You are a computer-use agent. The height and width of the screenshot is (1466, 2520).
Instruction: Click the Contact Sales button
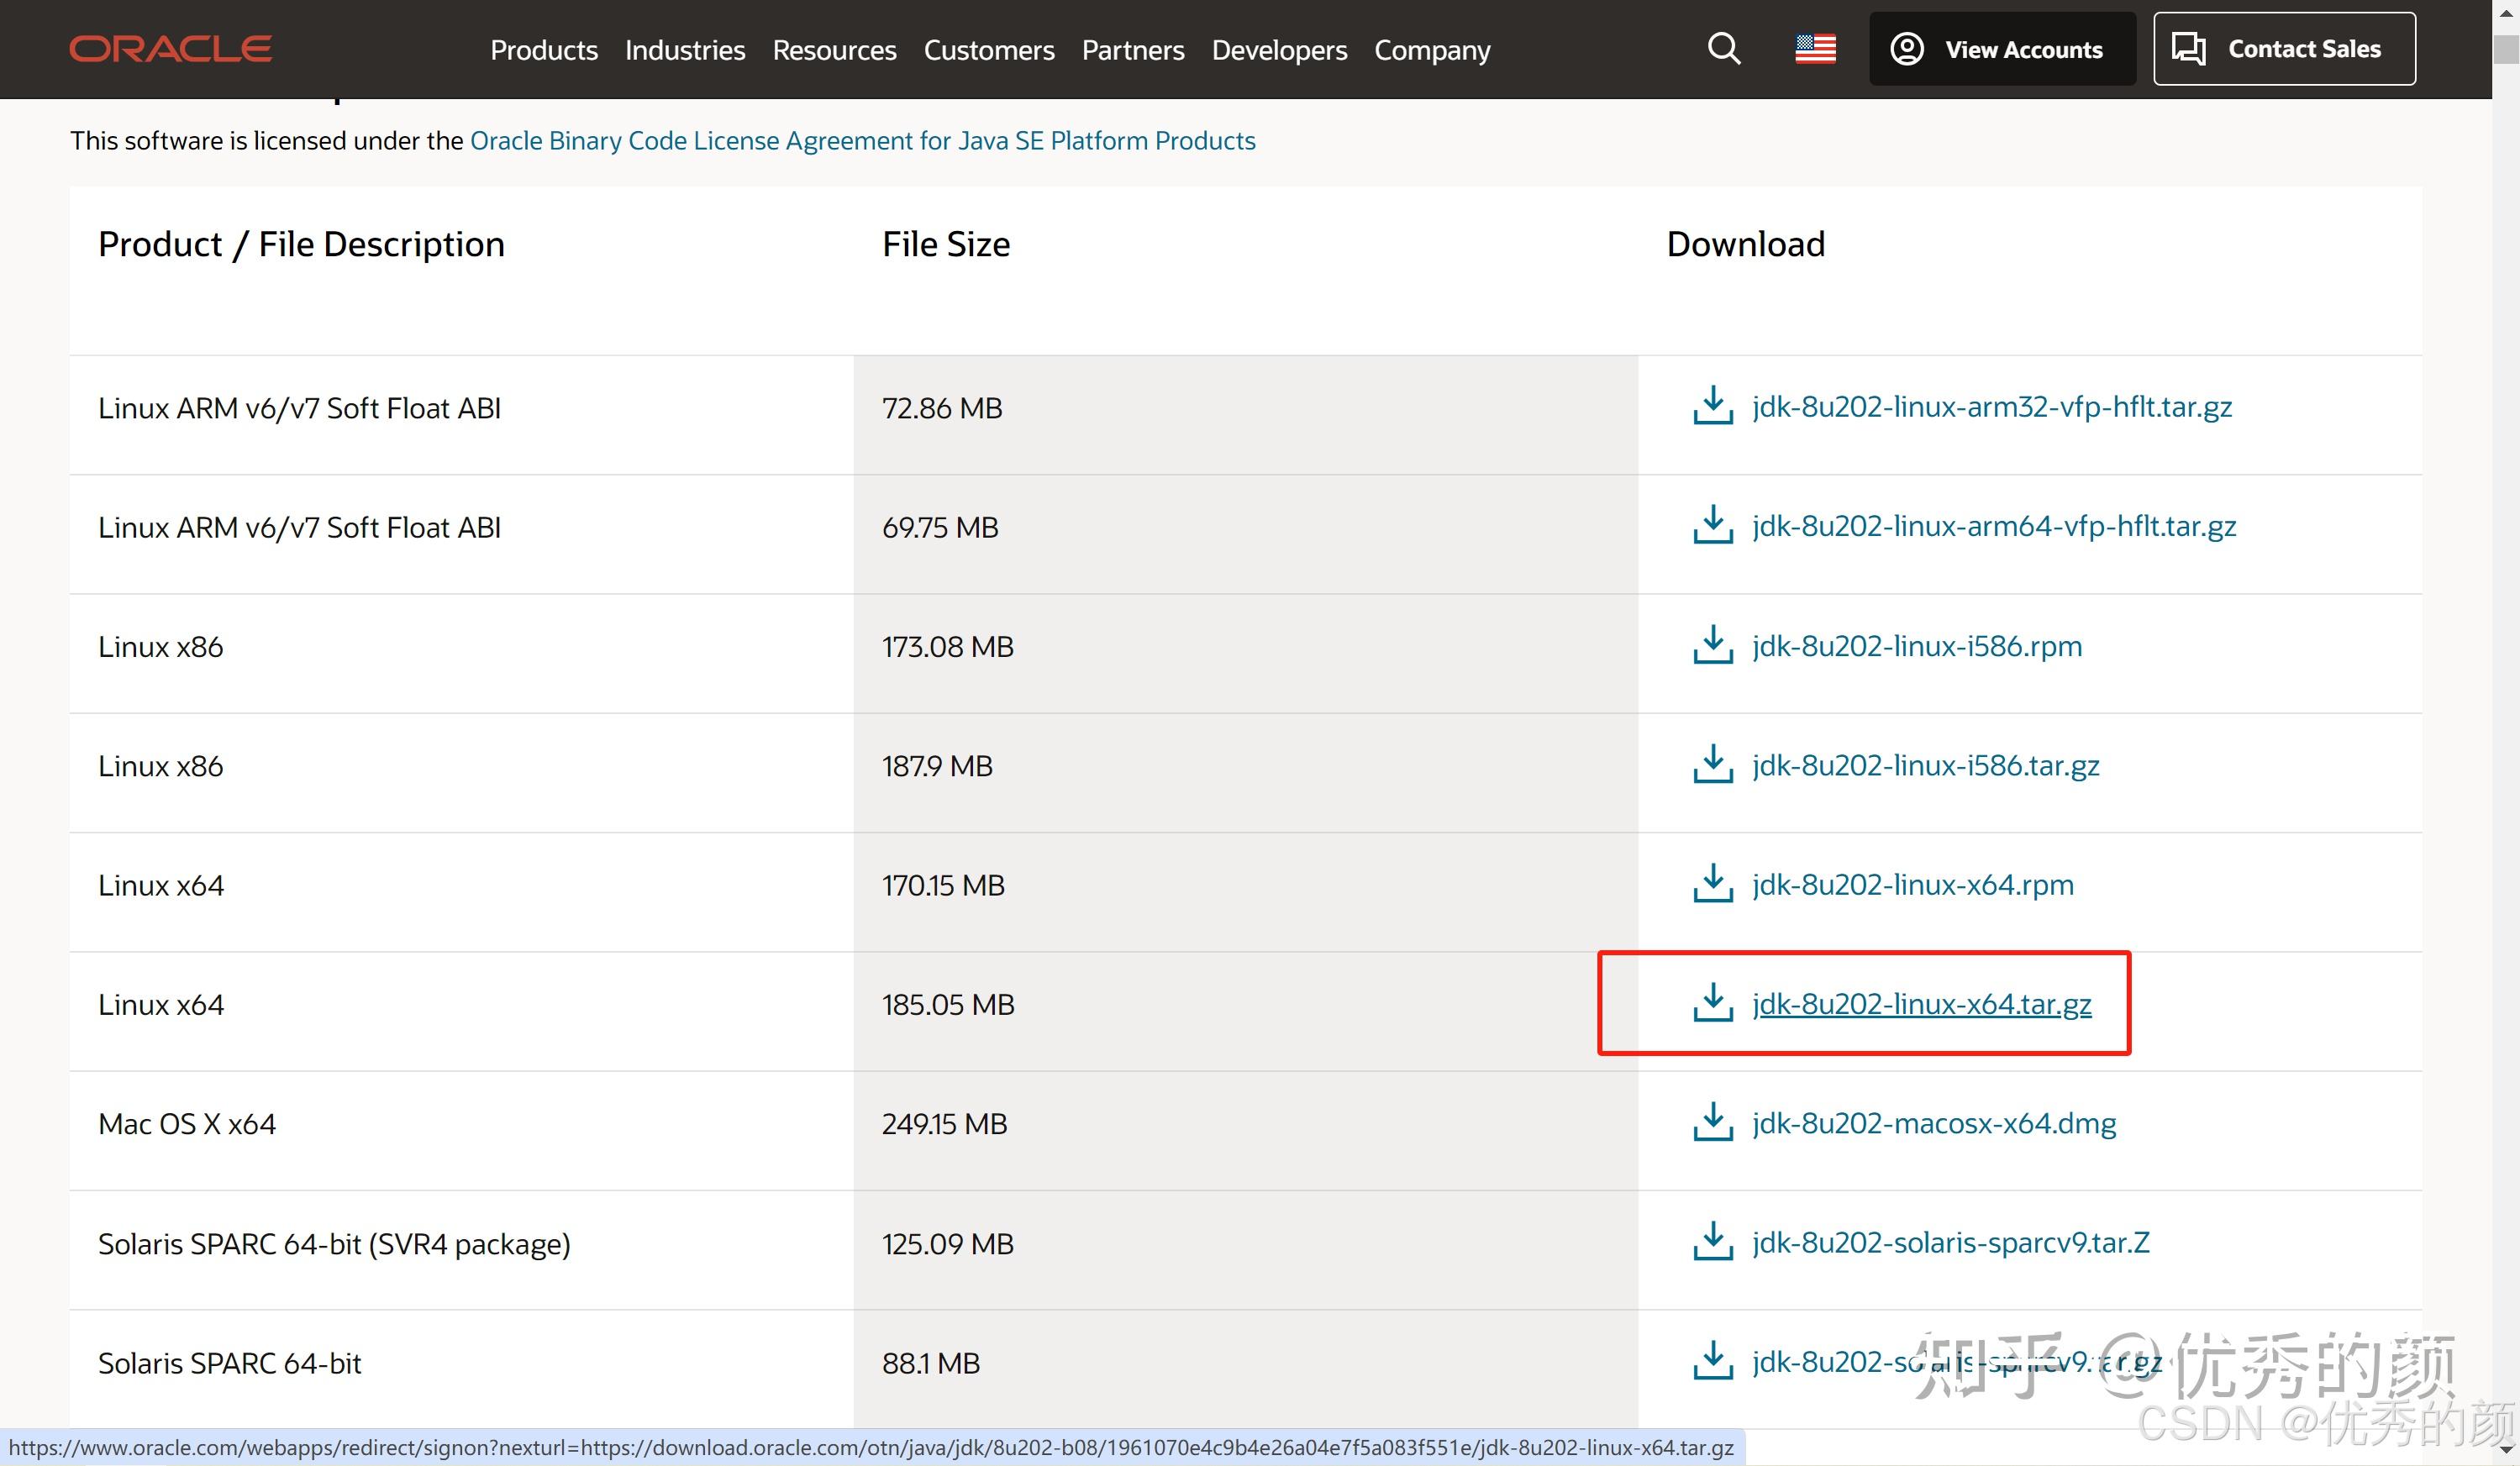[2283, 49]
